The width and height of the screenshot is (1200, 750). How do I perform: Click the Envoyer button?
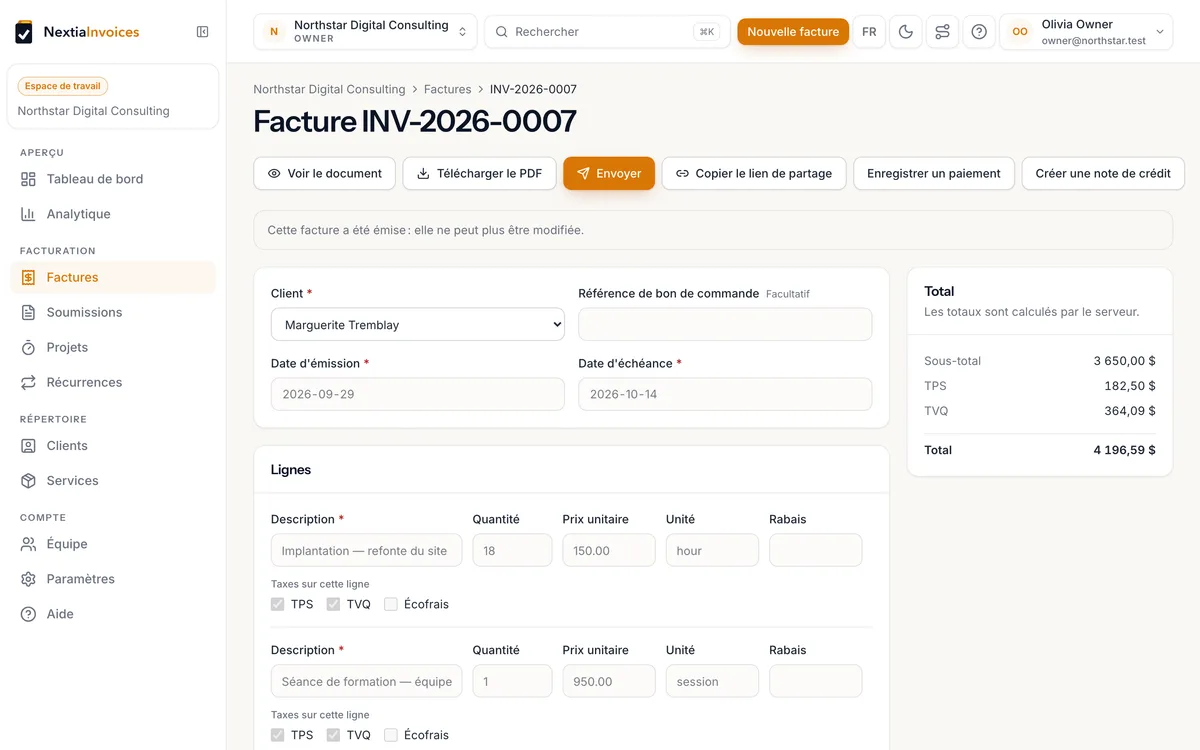[x=609, y=173]
